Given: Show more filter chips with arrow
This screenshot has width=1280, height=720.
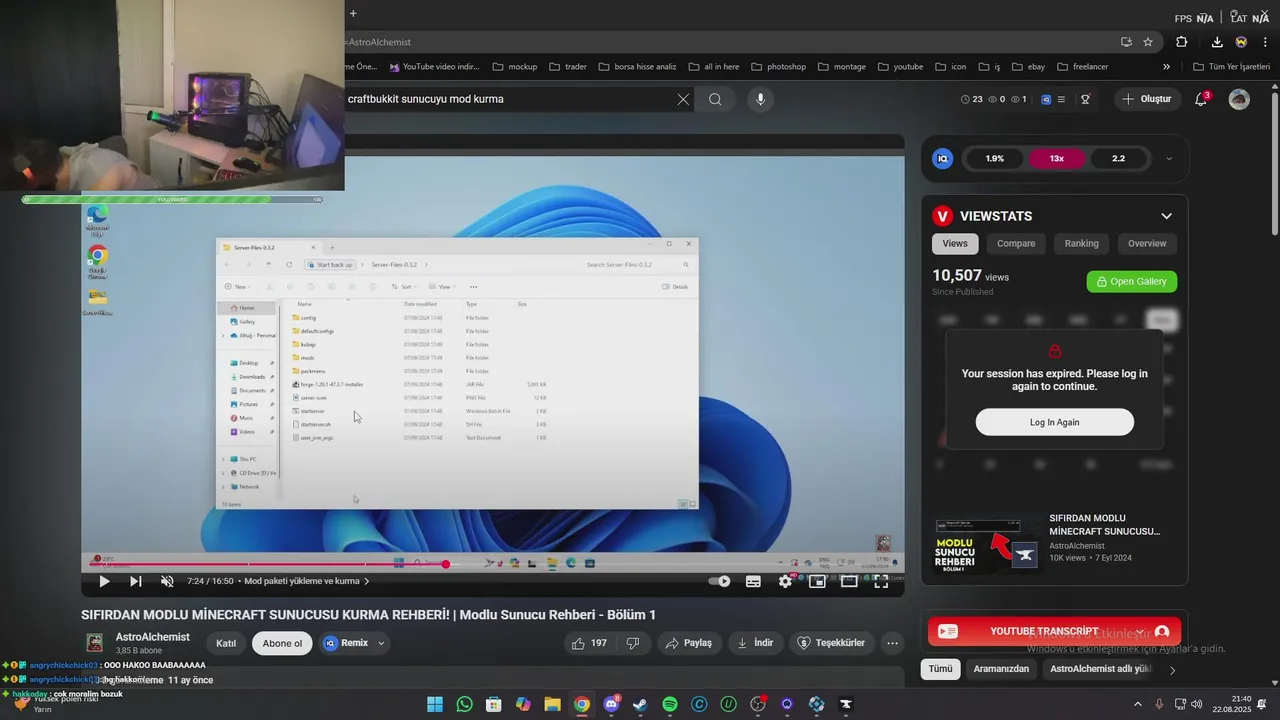Looking at the screenshot, I should coord(1172,670).
